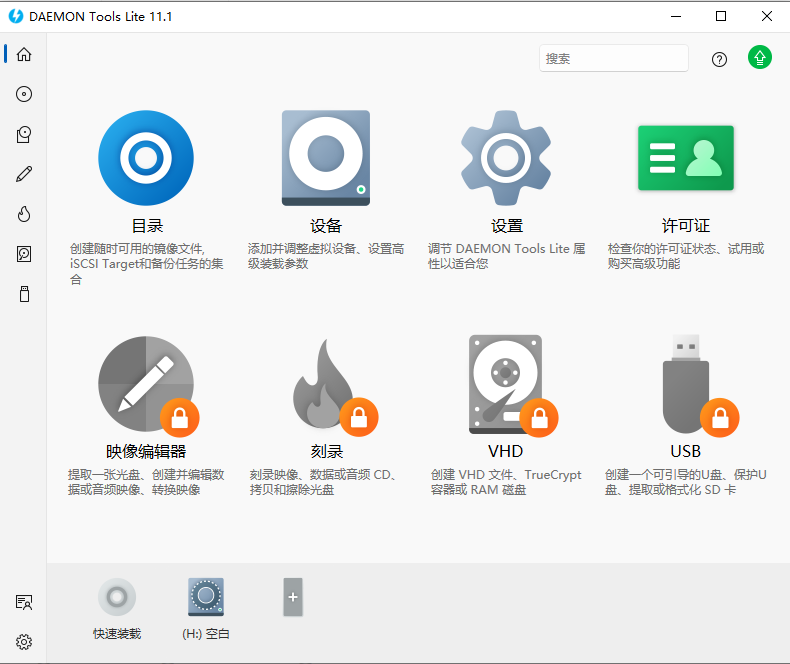This screenshot has width=790, height=664.
Task: Minimize the DAEMON Tools Lite window
Action: coord(676,16)
